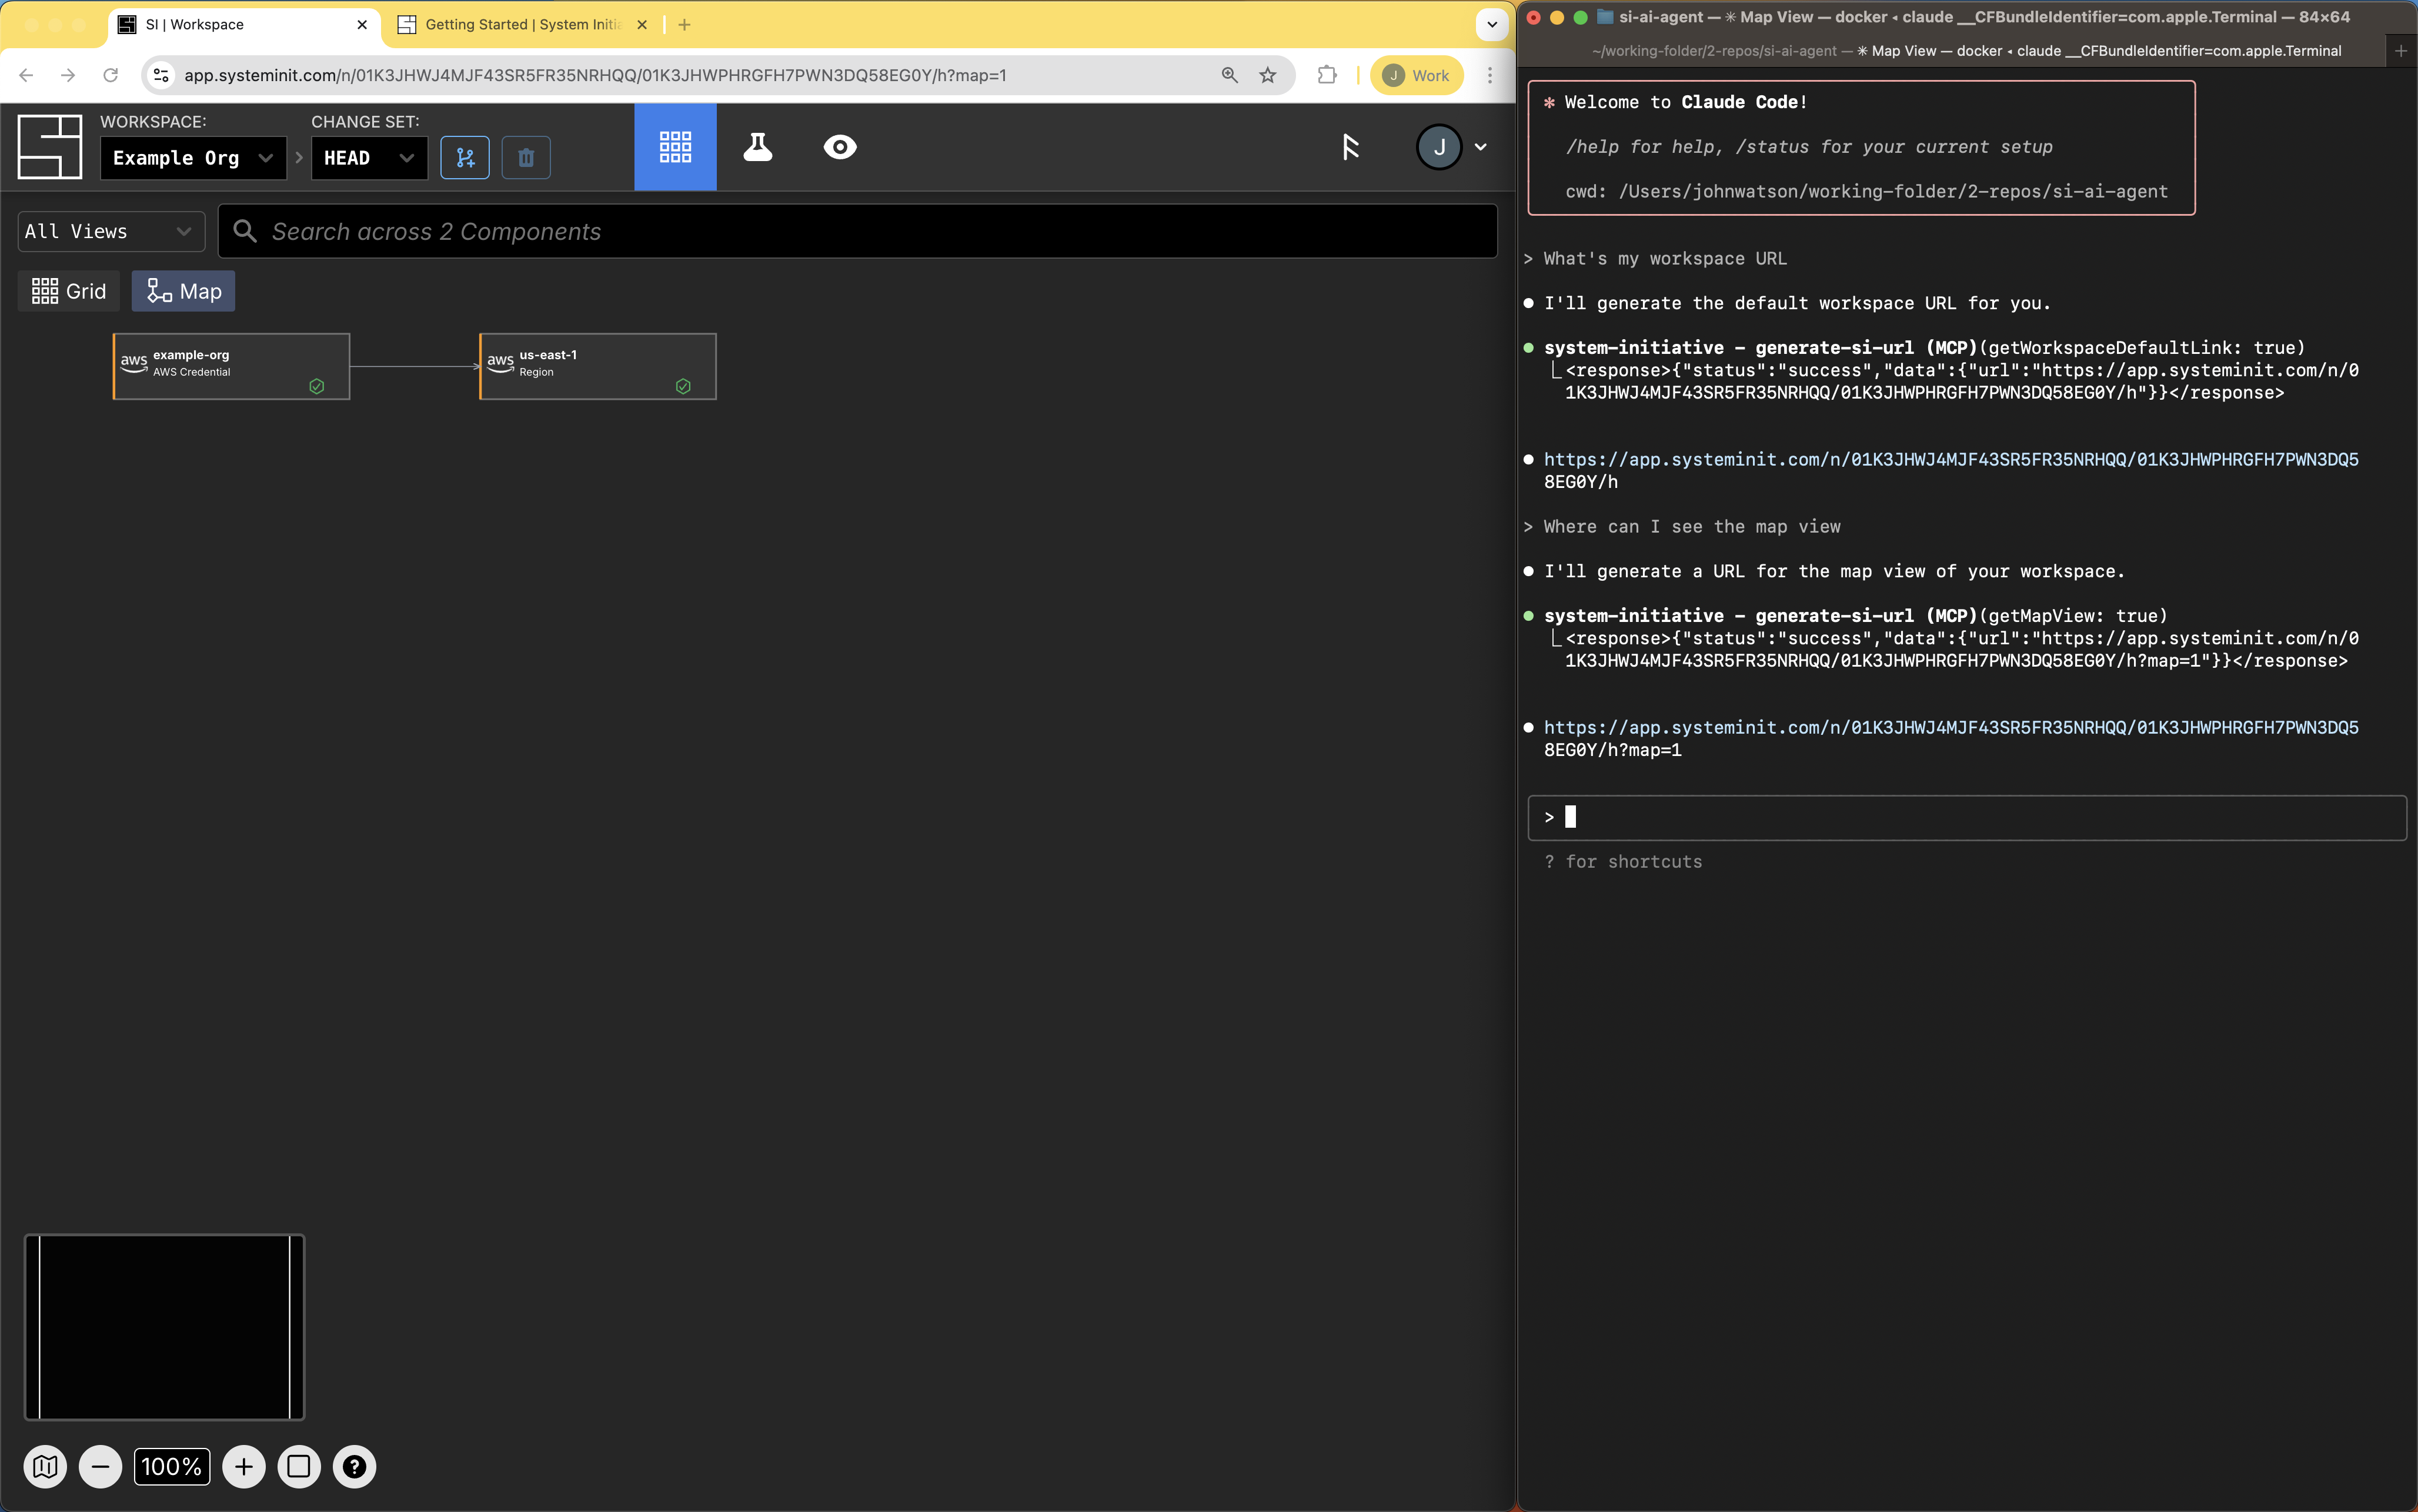Viewport: 2418px width, 1512px height.
Task: Click qualification check on us-east-1 node
Action: [683, 386]
